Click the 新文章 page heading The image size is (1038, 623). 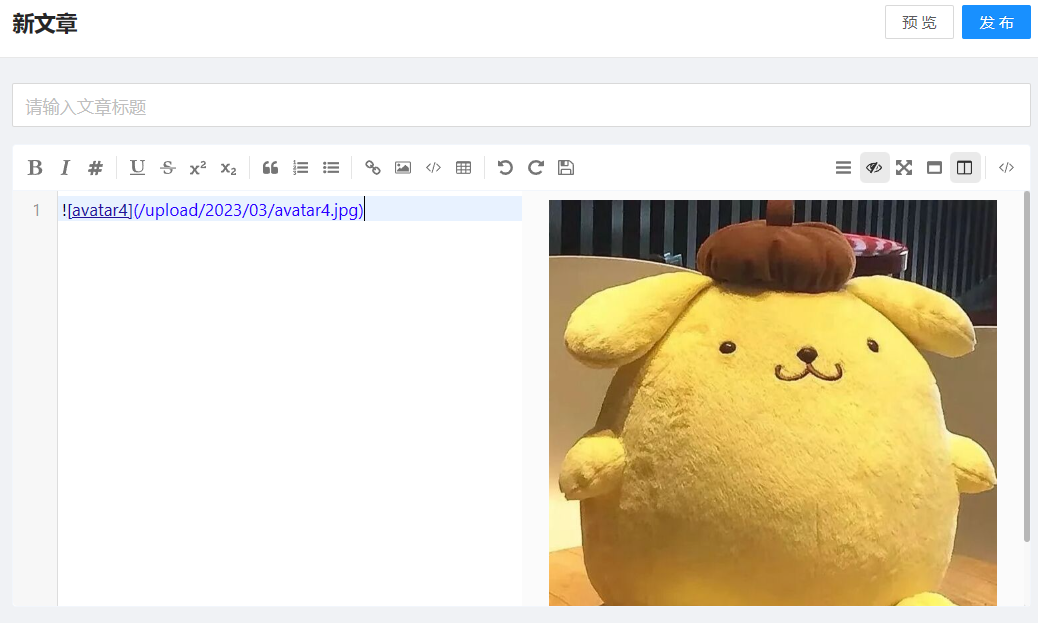44,24
